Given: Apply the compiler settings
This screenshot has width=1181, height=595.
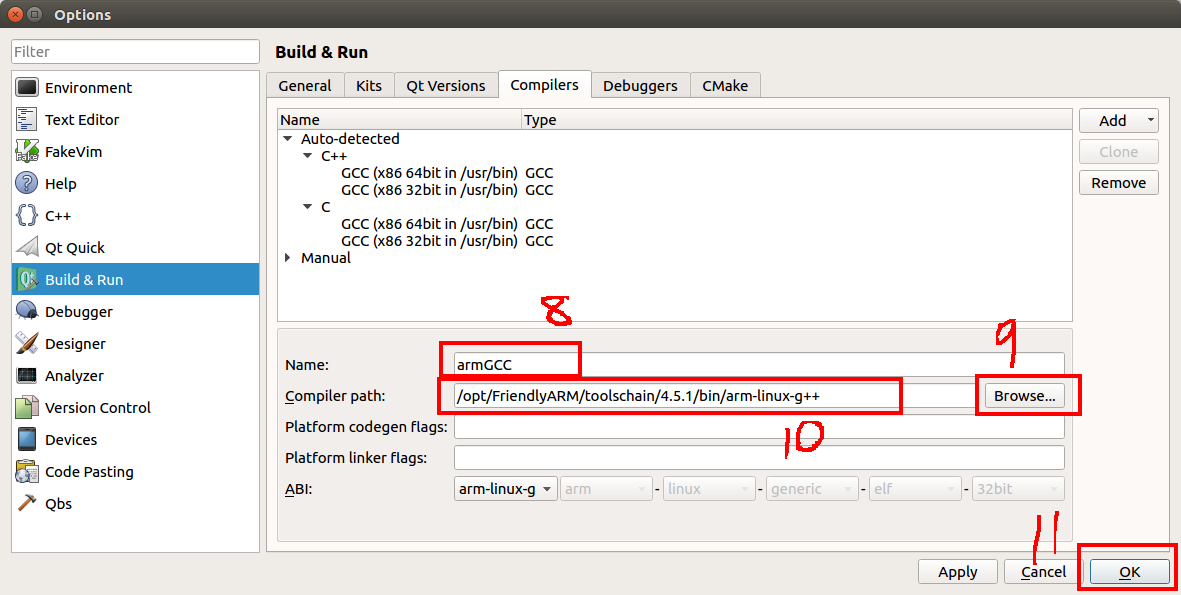Looking at the screenshot, I should click(x=957, y=571).
